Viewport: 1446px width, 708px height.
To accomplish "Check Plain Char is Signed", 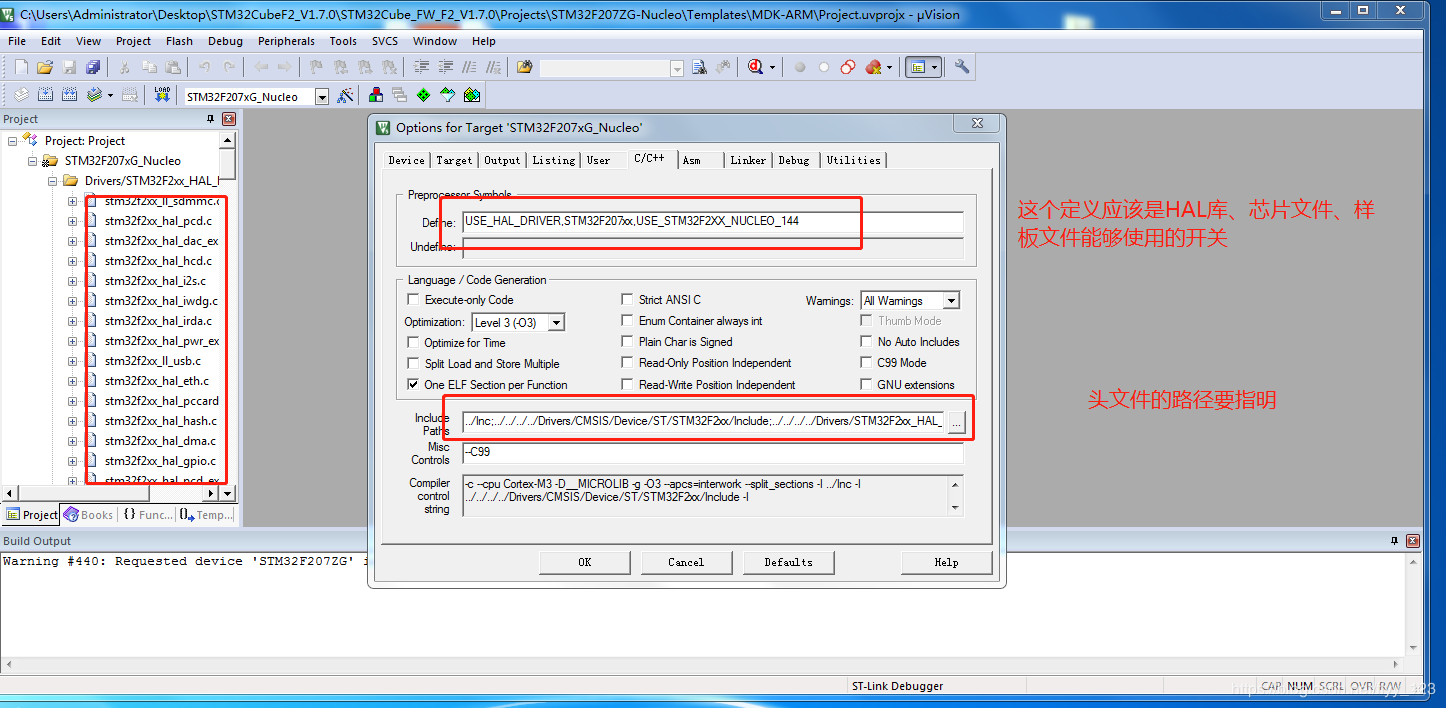I will [x=628, y=342].
